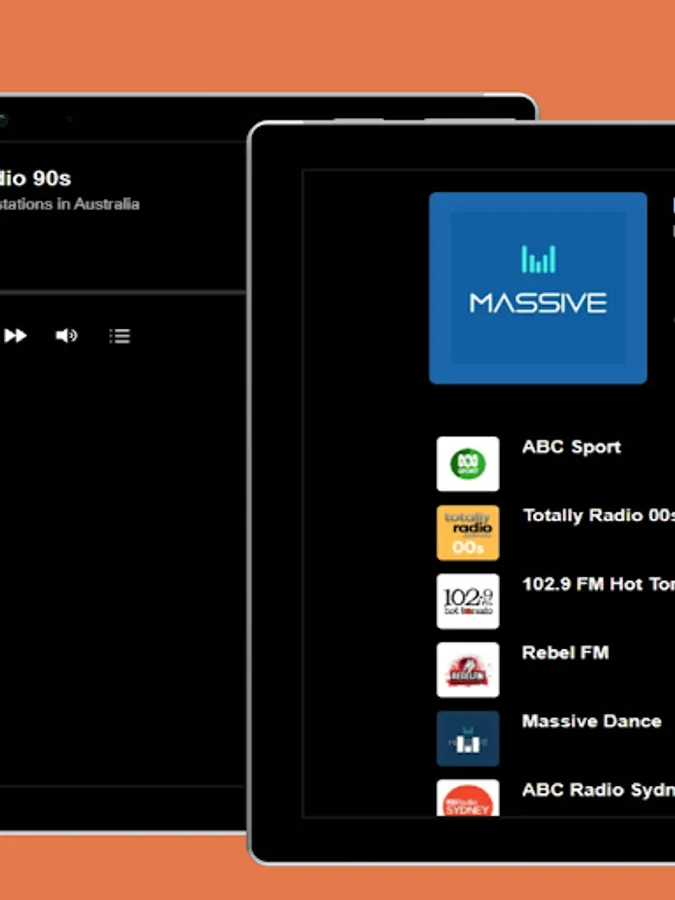Tap the 102.9 FM Hot Tomato logo
This screenshot has height=900, width=675.
[x=468, y=602]
